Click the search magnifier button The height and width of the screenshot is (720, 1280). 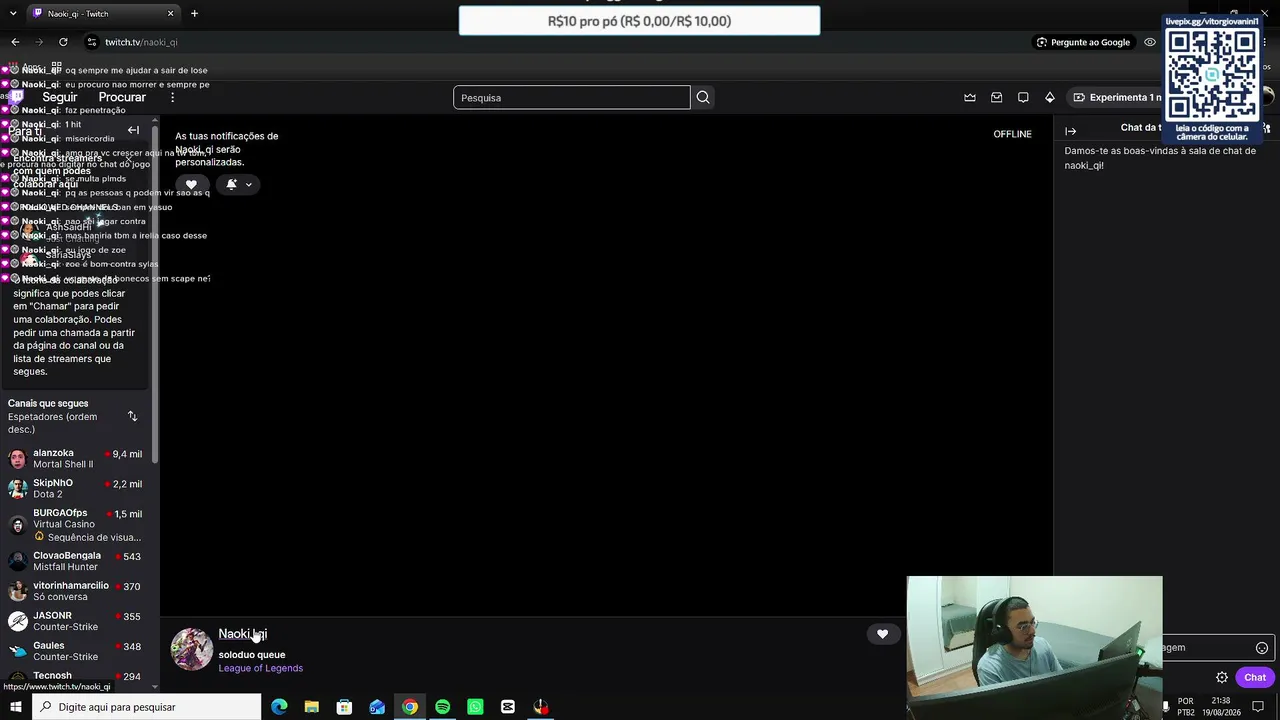[x=703, y=97]
